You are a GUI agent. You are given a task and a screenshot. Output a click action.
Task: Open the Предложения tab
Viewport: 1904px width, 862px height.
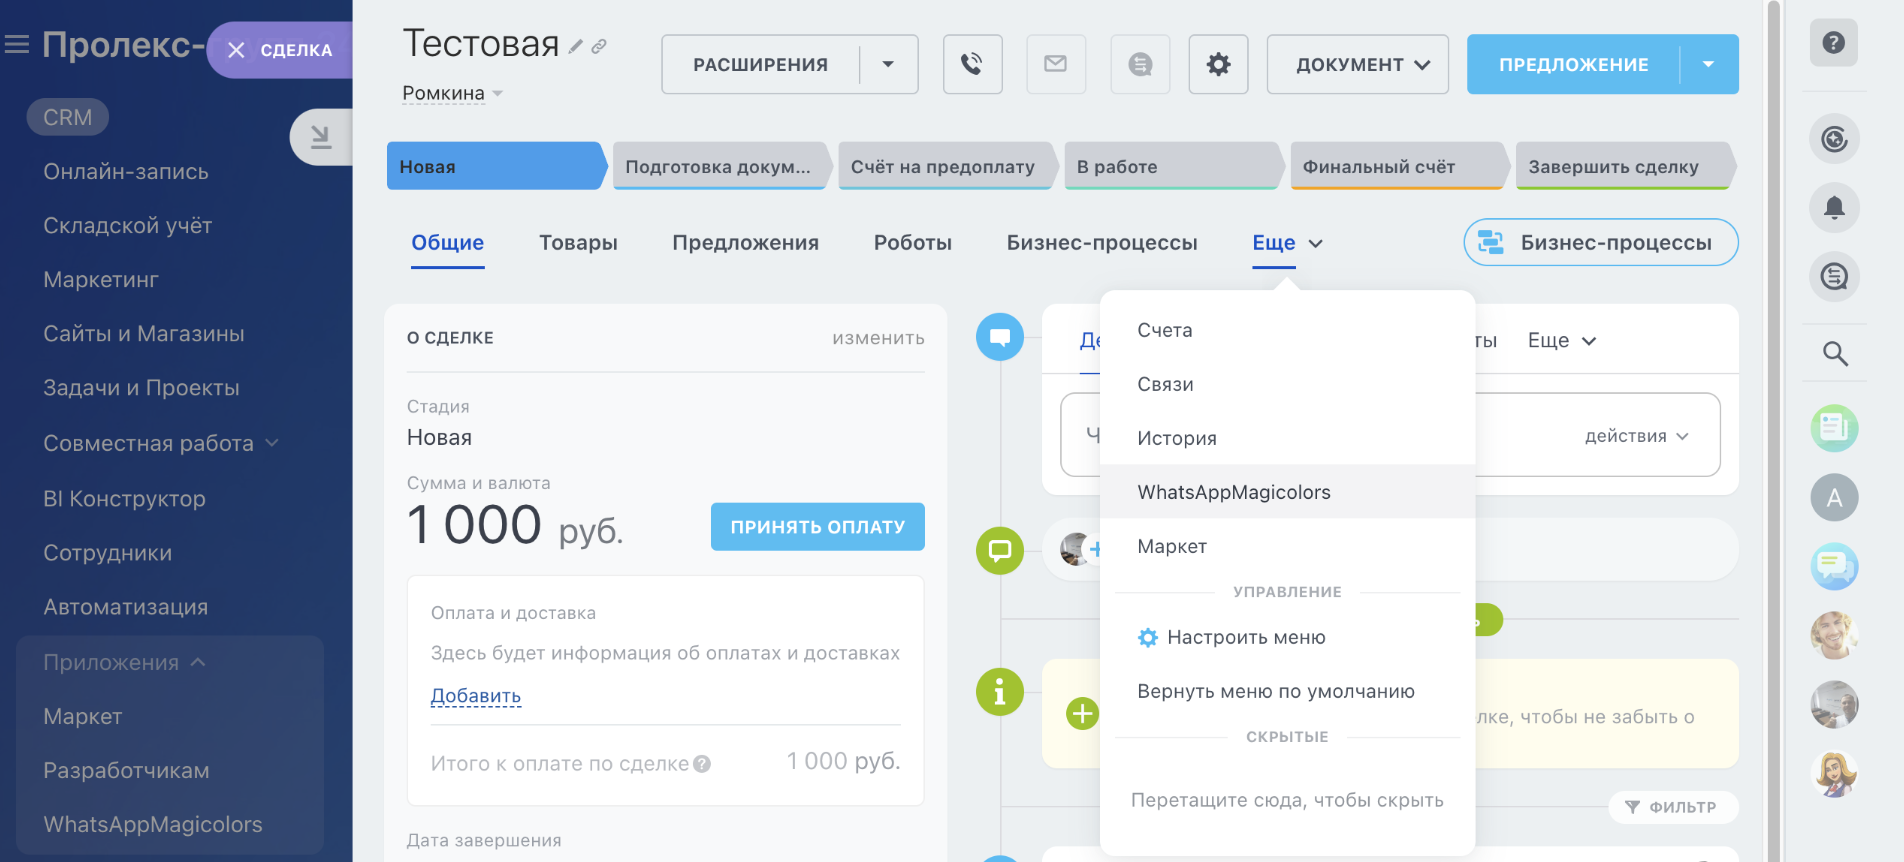pyautogui.click(x=745, y=243)
